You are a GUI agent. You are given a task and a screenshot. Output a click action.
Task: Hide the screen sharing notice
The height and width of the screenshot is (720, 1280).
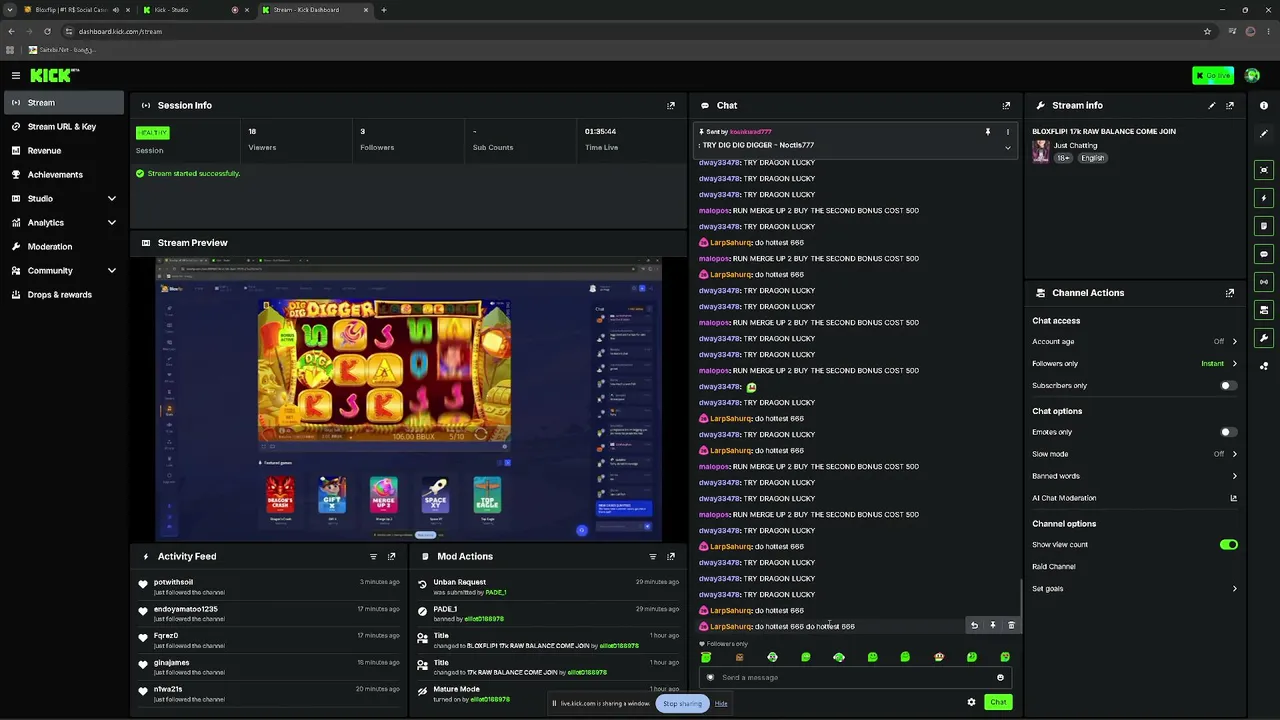(721, 703)
